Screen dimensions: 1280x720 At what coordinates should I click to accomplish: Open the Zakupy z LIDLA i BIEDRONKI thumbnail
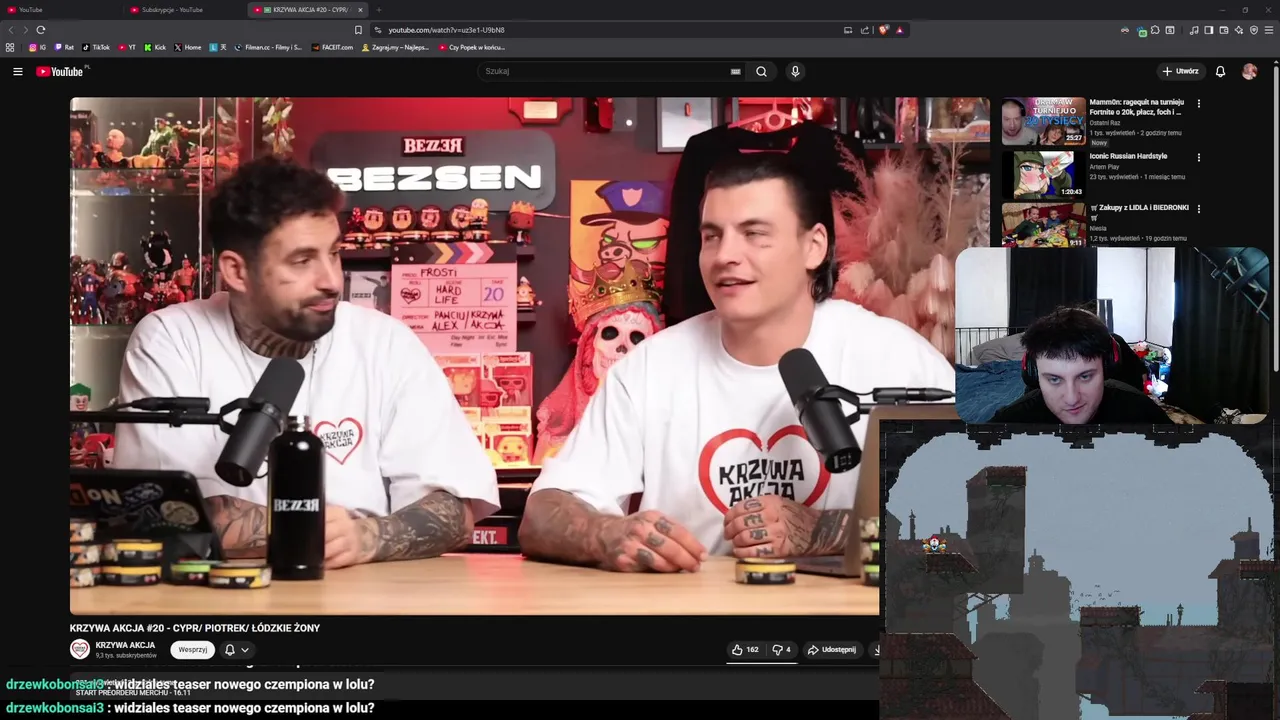coord(1044,225)
